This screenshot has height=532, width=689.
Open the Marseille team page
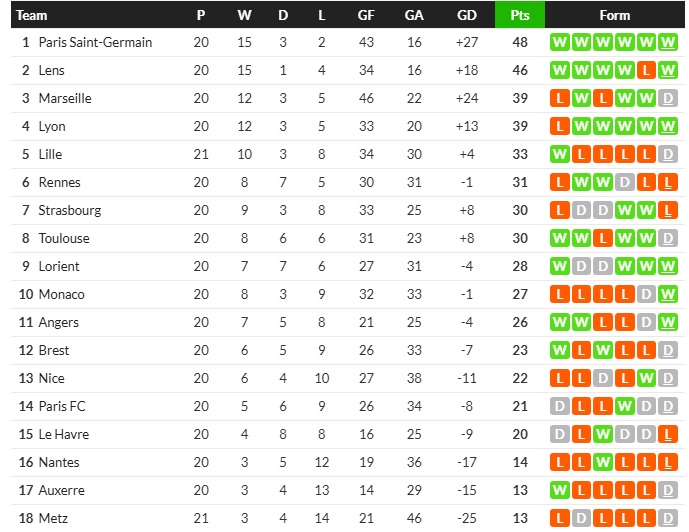[x=65, y=98]
